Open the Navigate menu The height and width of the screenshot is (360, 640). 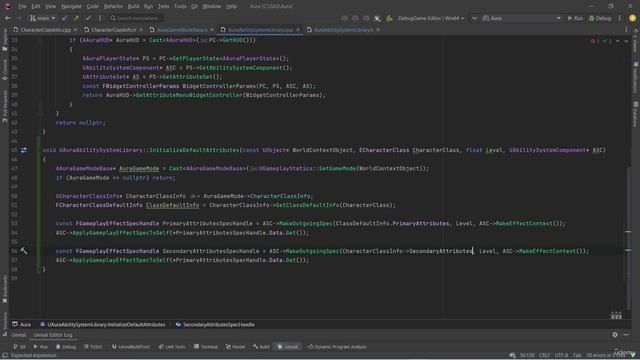[71, 6]
